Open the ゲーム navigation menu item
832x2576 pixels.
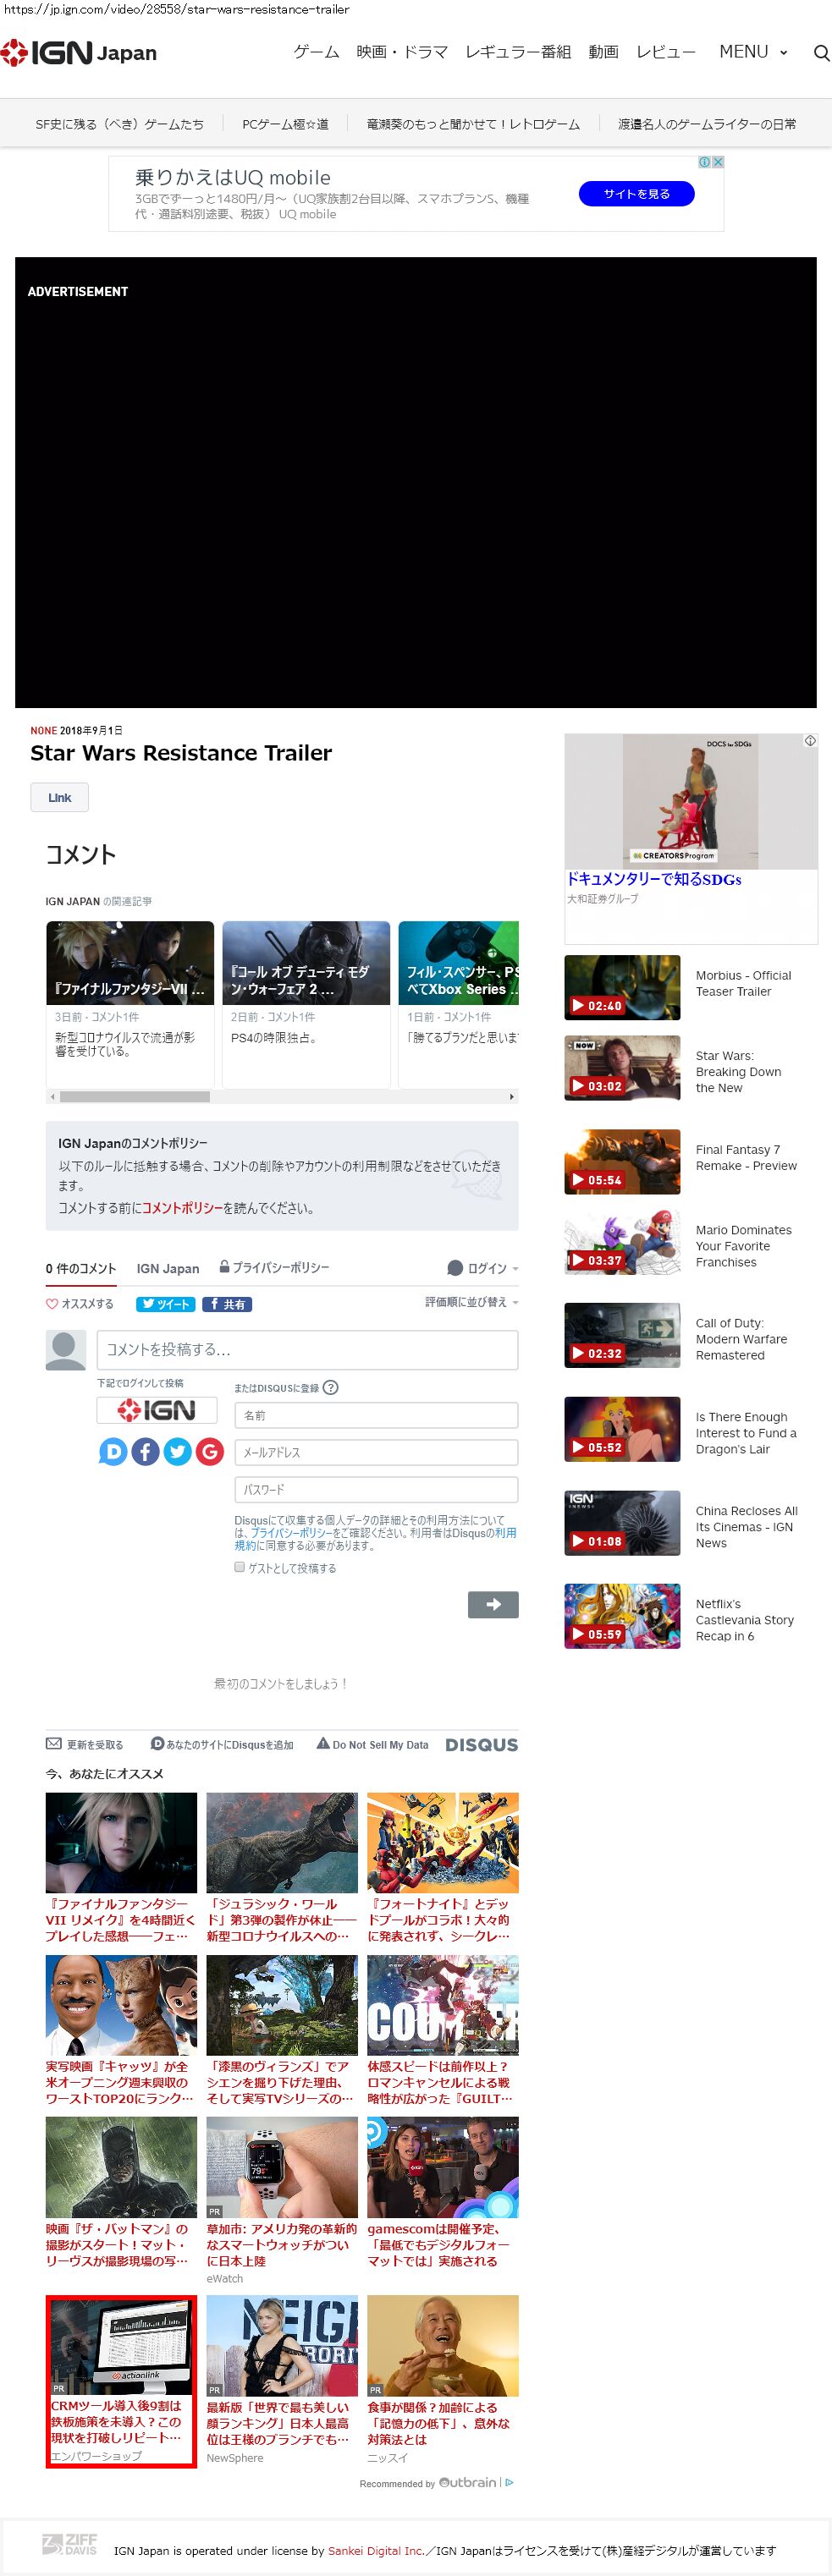316,52
